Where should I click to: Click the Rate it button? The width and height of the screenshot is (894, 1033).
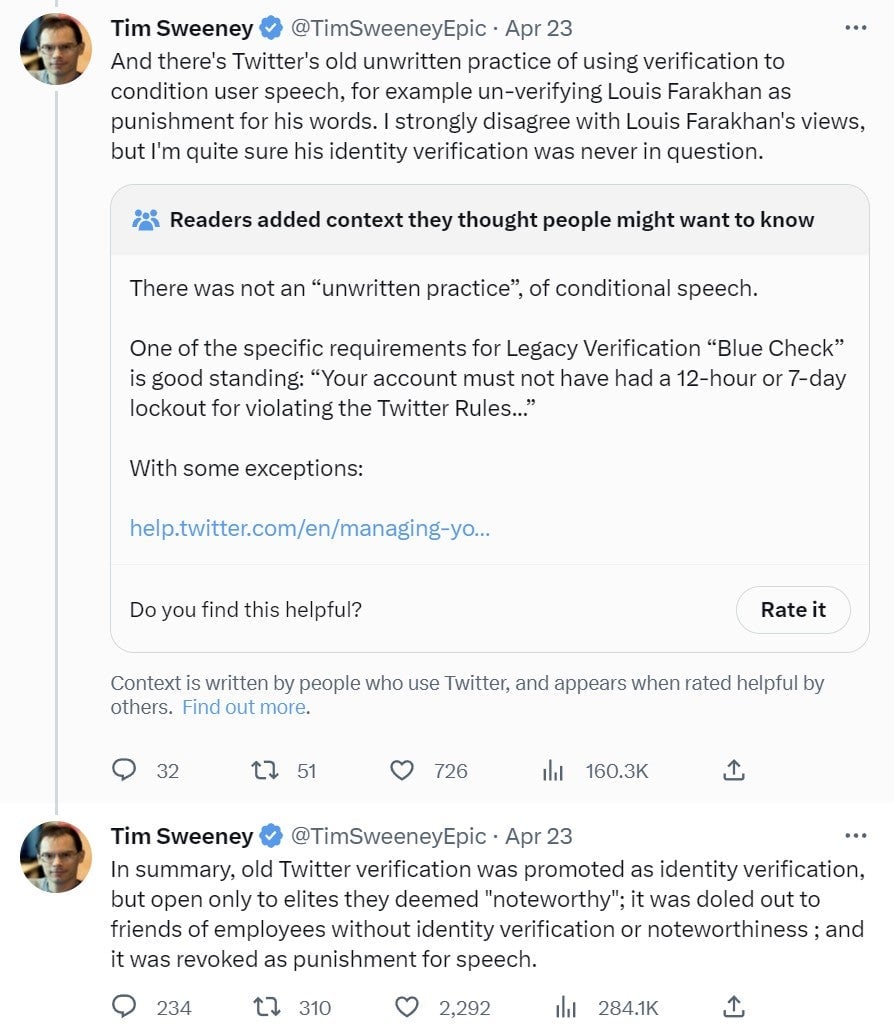[793, 609]
